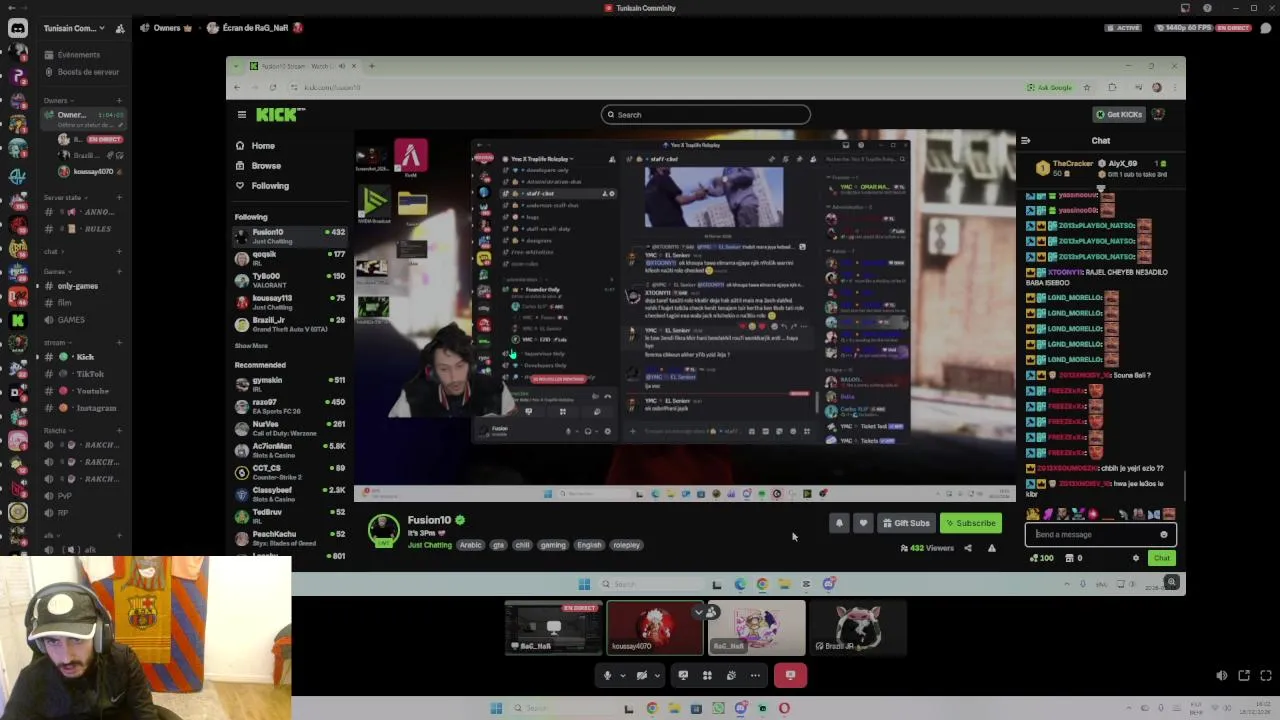Collapse the Kick chat panel arrow icon

point(1025,141)
